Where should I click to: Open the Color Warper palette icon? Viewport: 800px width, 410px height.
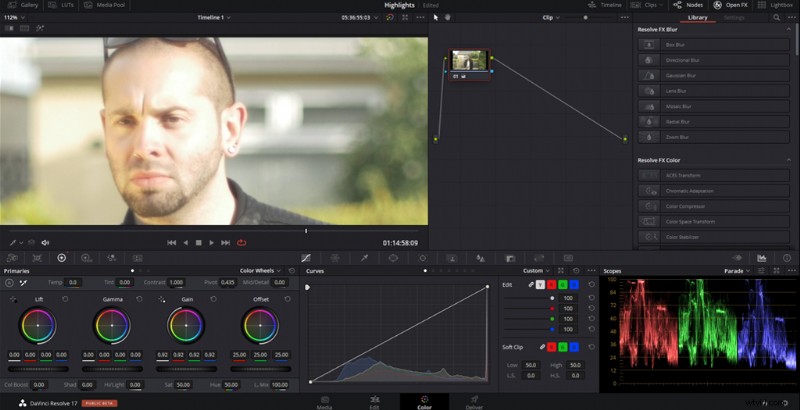coord(335,258)
